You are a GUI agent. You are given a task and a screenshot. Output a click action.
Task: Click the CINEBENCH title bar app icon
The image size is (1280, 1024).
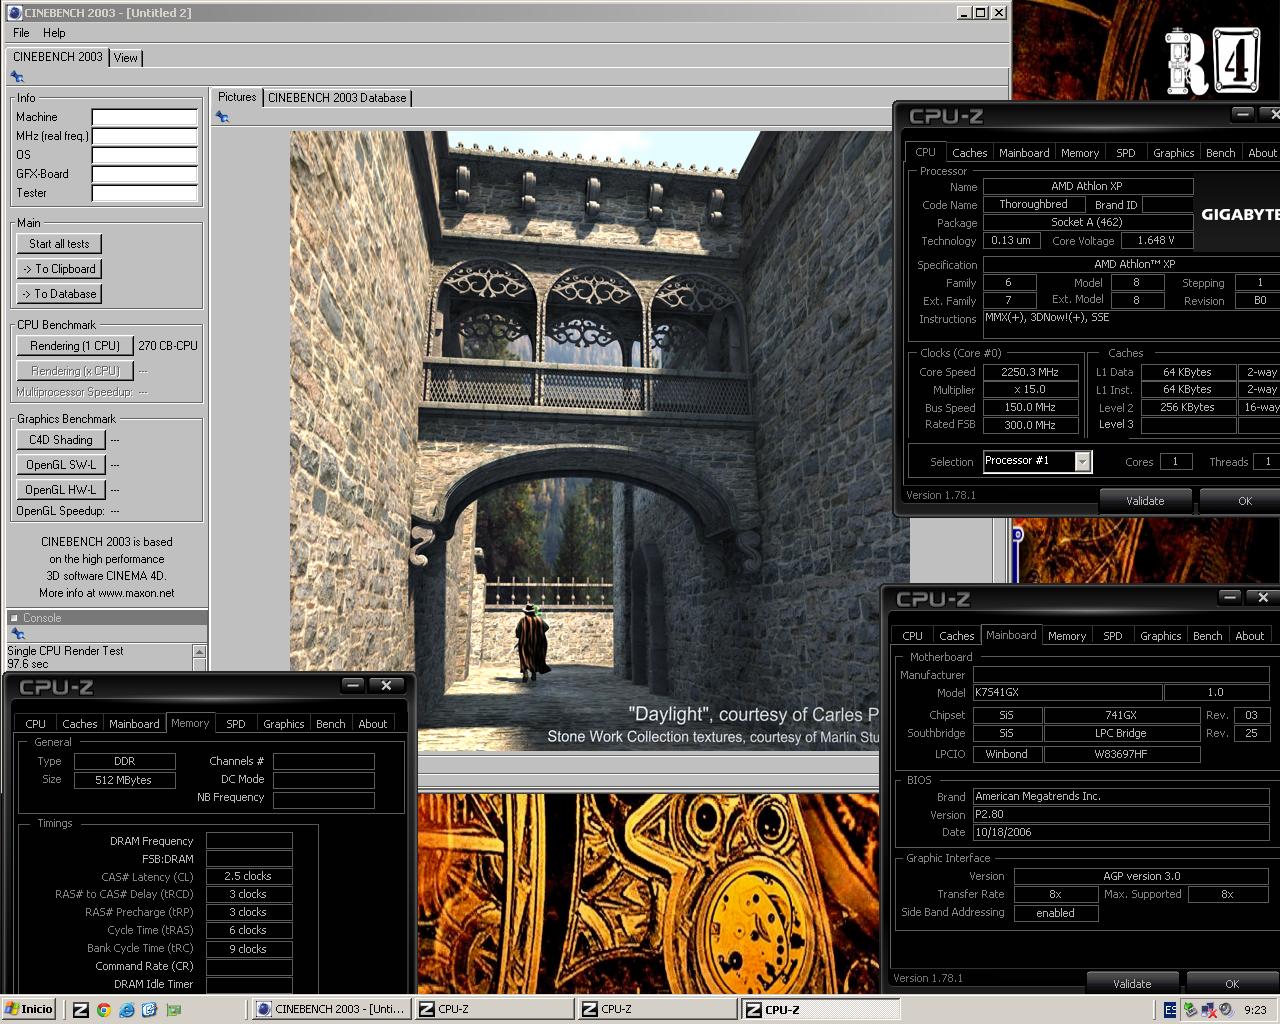[x=14, y=13]
